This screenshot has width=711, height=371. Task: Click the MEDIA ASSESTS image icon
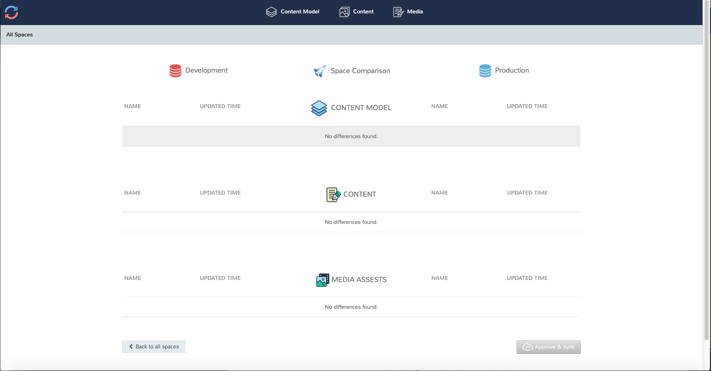click(322, 280)
